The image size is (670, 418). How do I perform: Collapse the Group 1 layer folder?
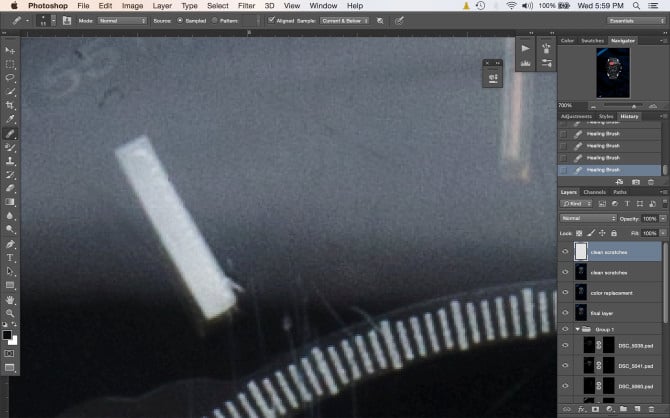[576, 328]
